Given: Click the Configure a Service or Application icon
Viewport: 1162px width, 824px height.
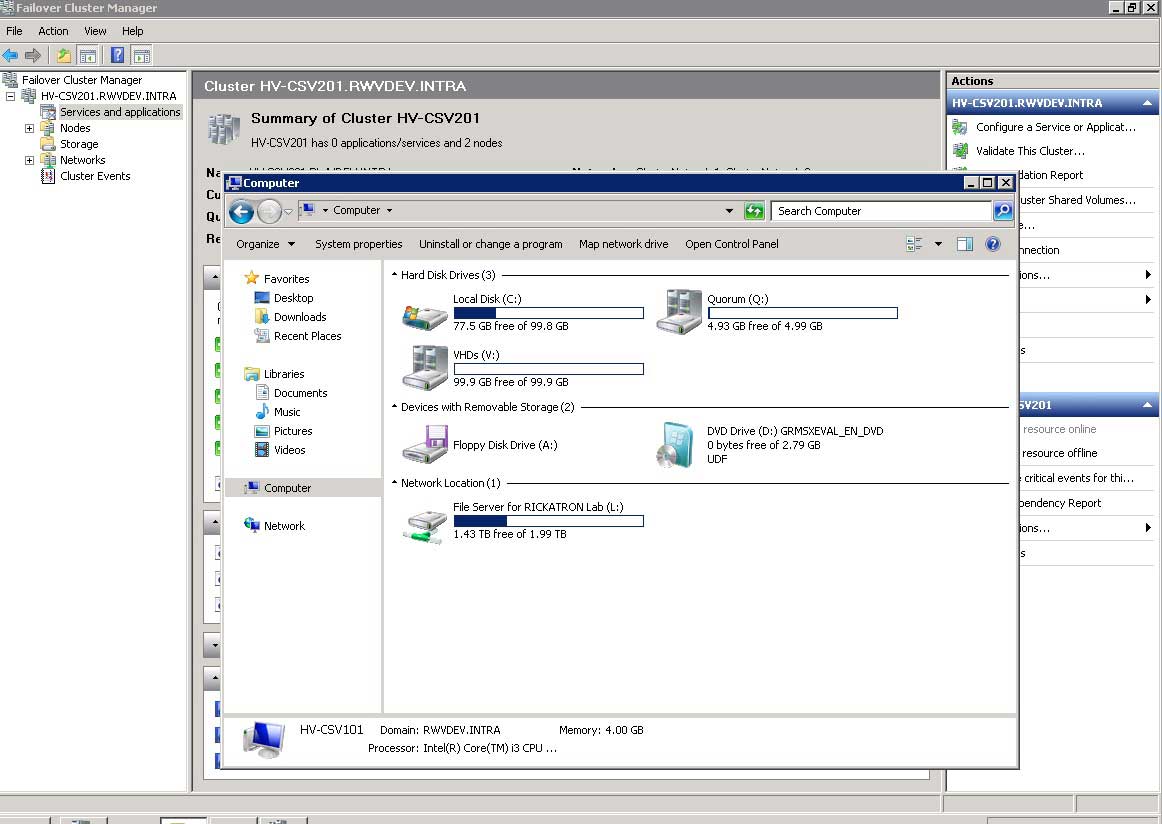Looking at the screenshot, I should point(960,127).
